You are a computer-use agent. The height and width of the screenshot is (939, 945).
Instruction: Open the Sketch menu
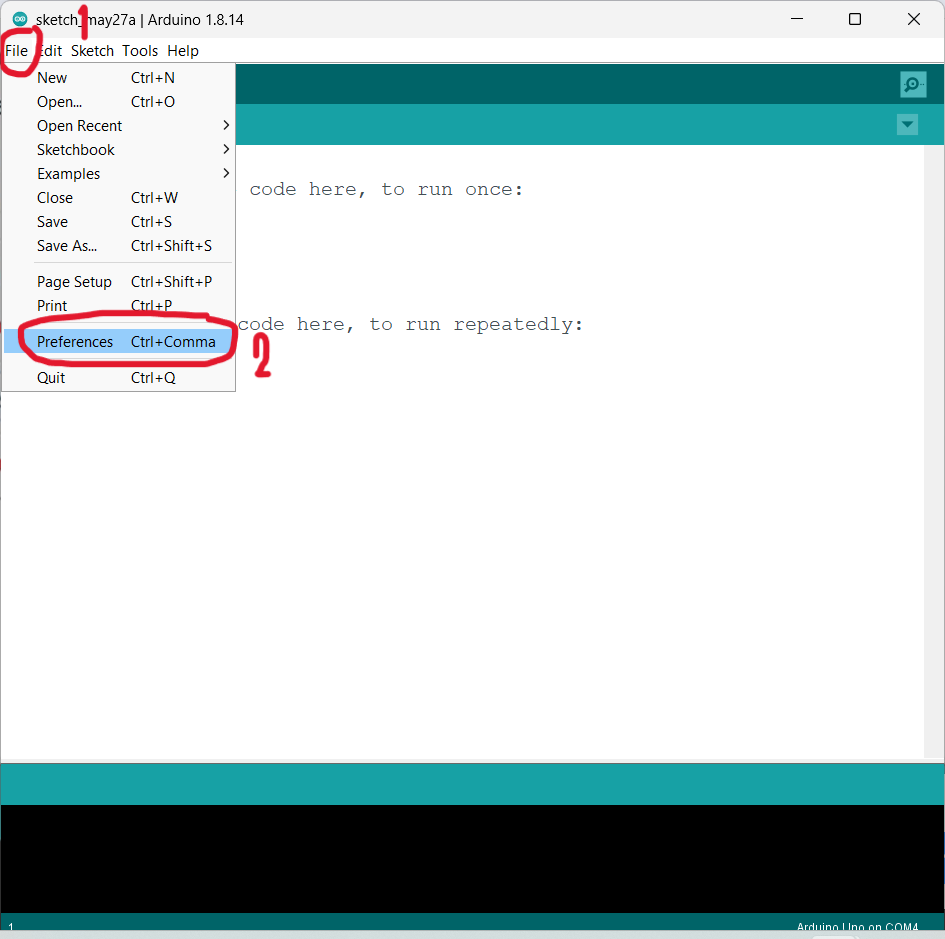click(x=92, y=51)
